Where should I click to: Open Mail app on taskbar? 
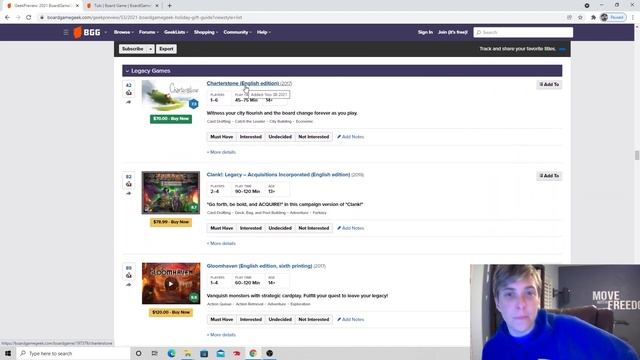tap(220, 353)
